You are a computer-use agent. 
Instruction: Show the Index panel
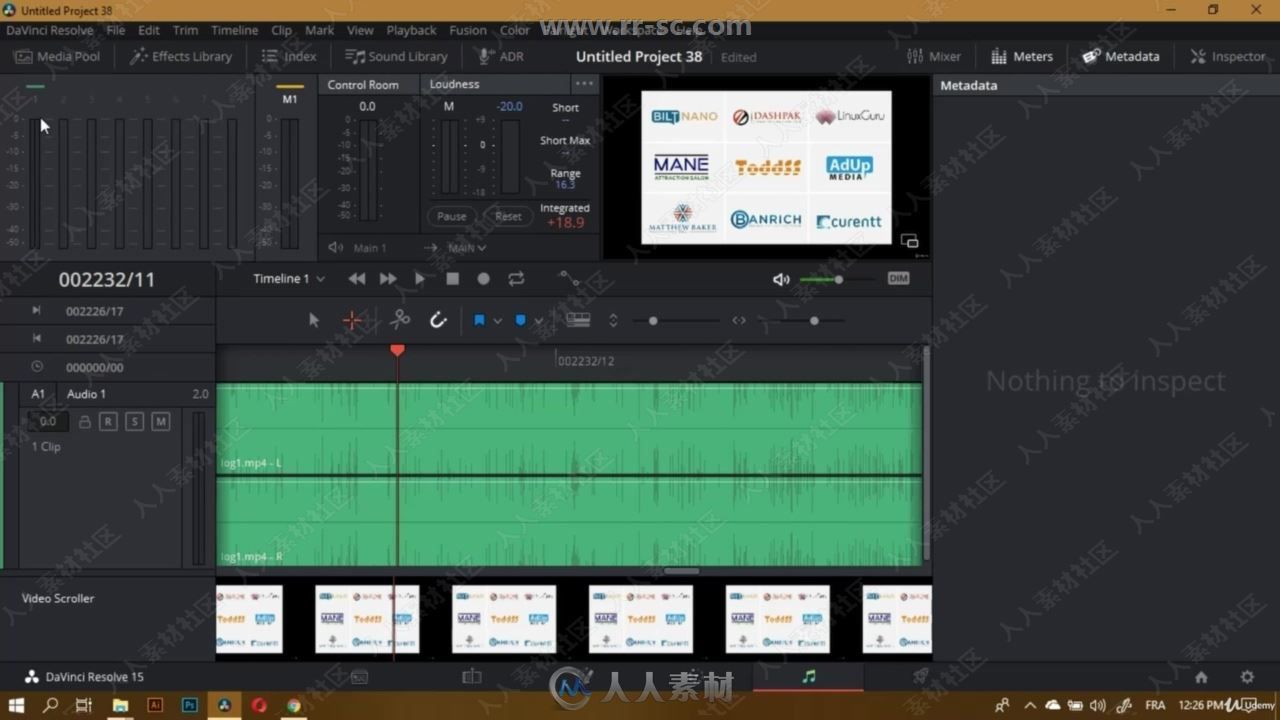289,56
